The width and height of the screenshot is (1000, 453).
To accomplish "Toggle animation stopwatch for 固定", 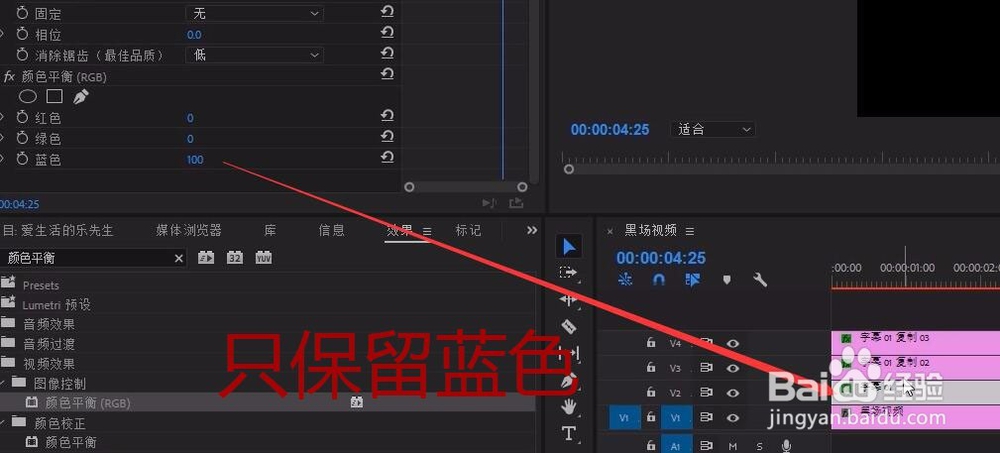I will coord(23,13).
